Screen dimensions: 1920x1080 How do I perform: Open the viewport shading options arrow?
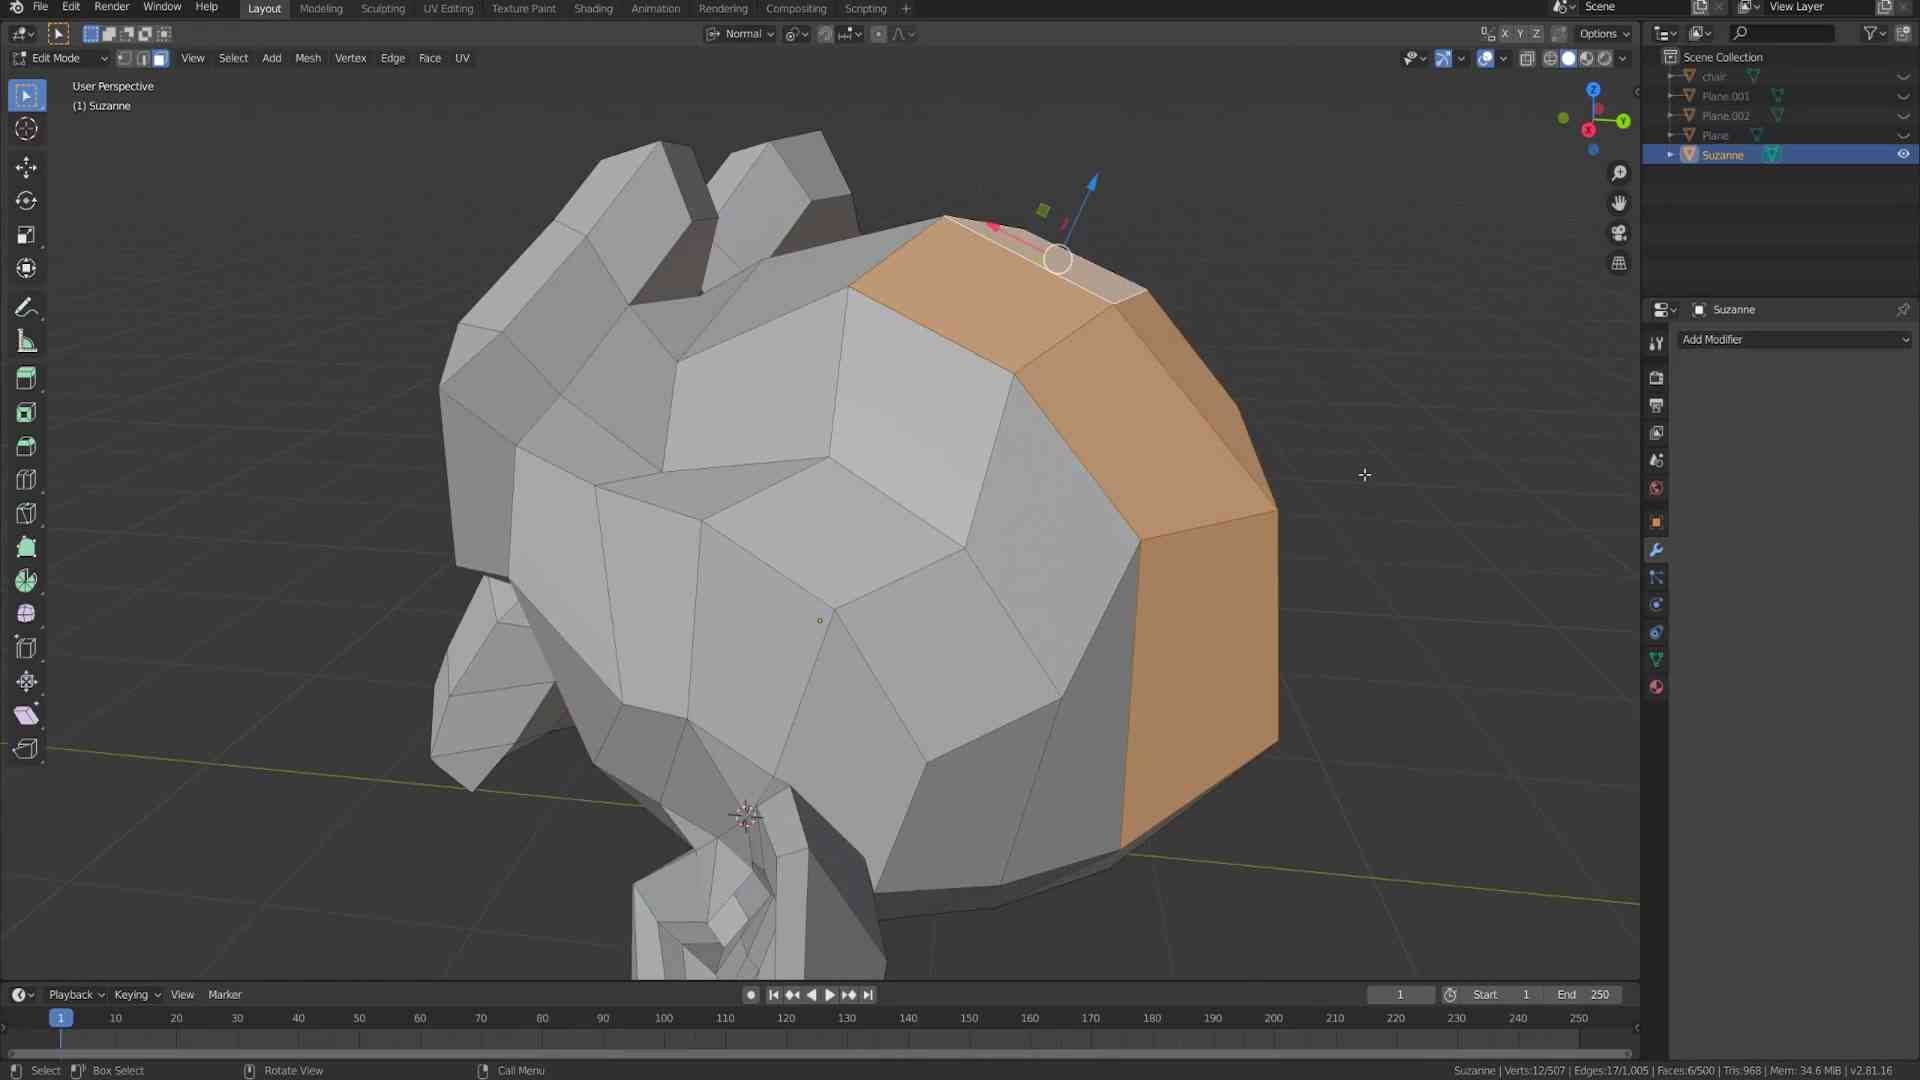pos(1623,59)
